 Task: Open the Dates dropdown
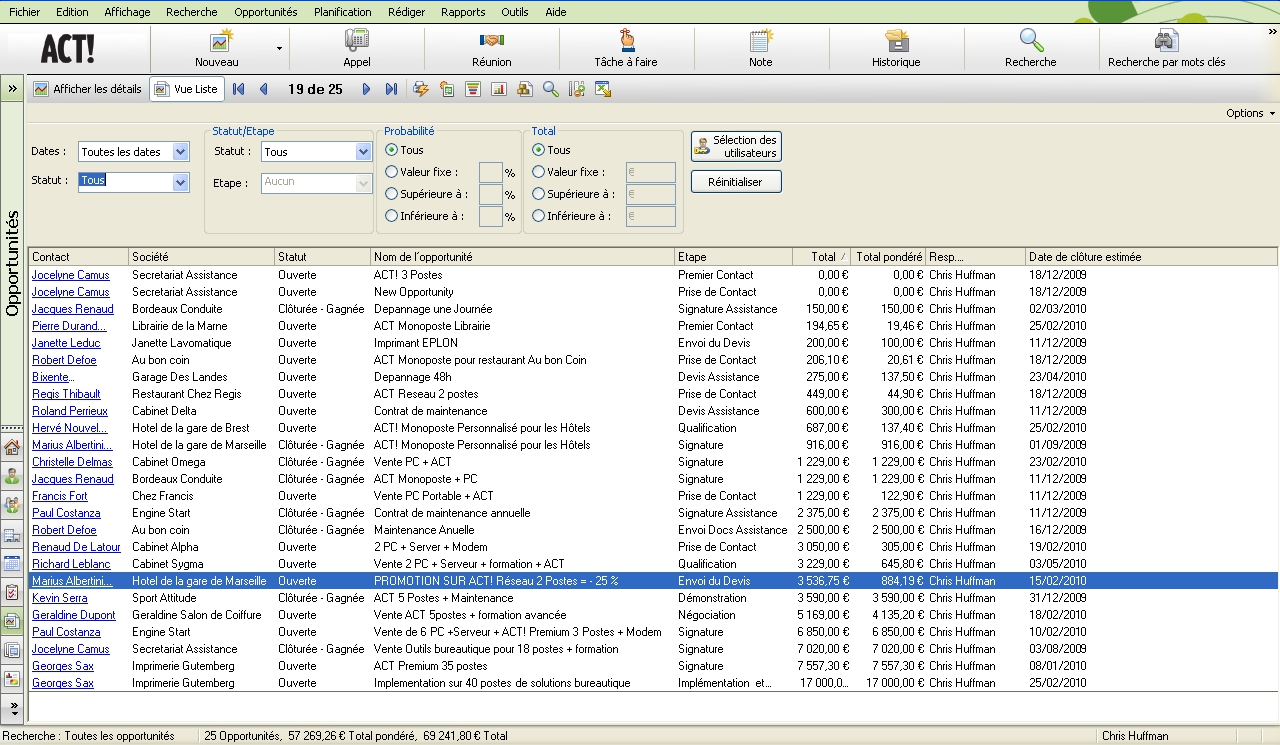point(180,152)
